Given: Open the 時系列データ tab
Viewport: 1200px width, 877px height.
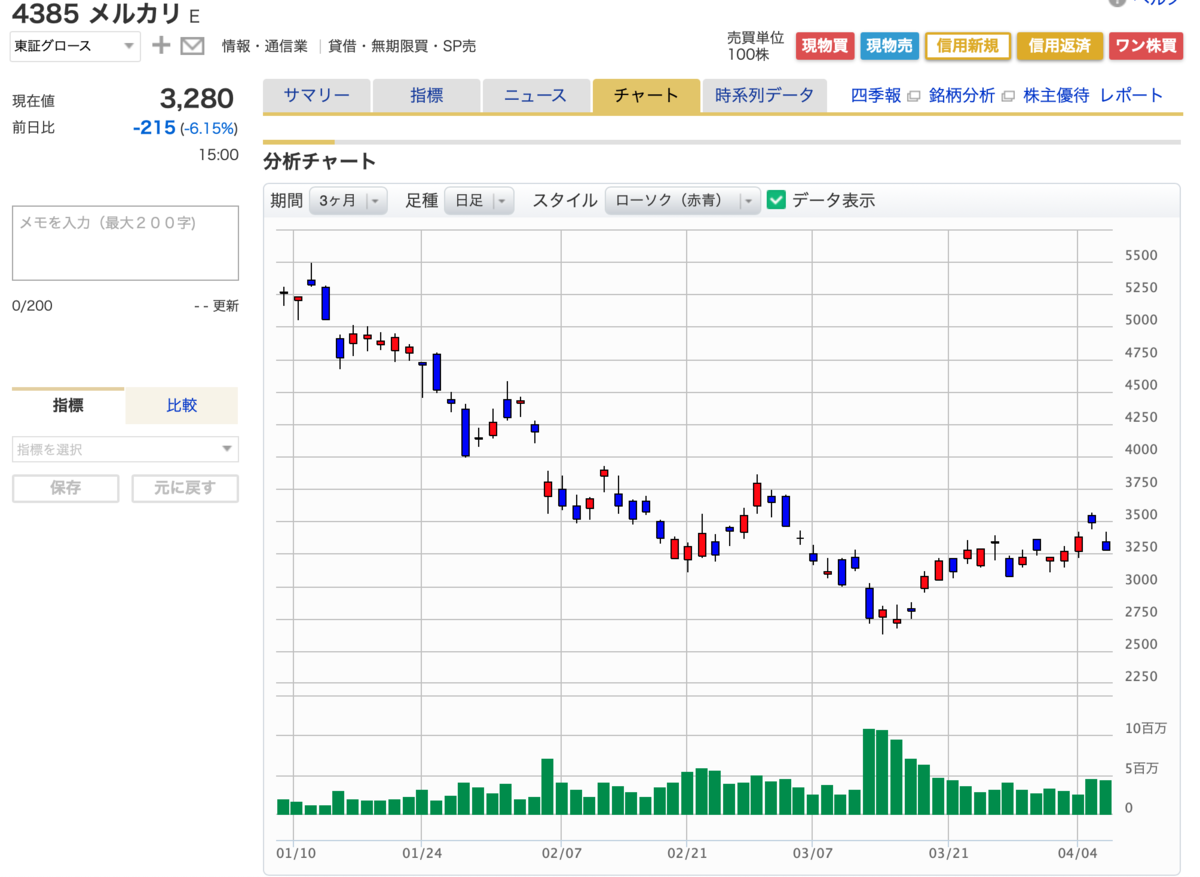Looking at the screenshot, I should 764,96.
